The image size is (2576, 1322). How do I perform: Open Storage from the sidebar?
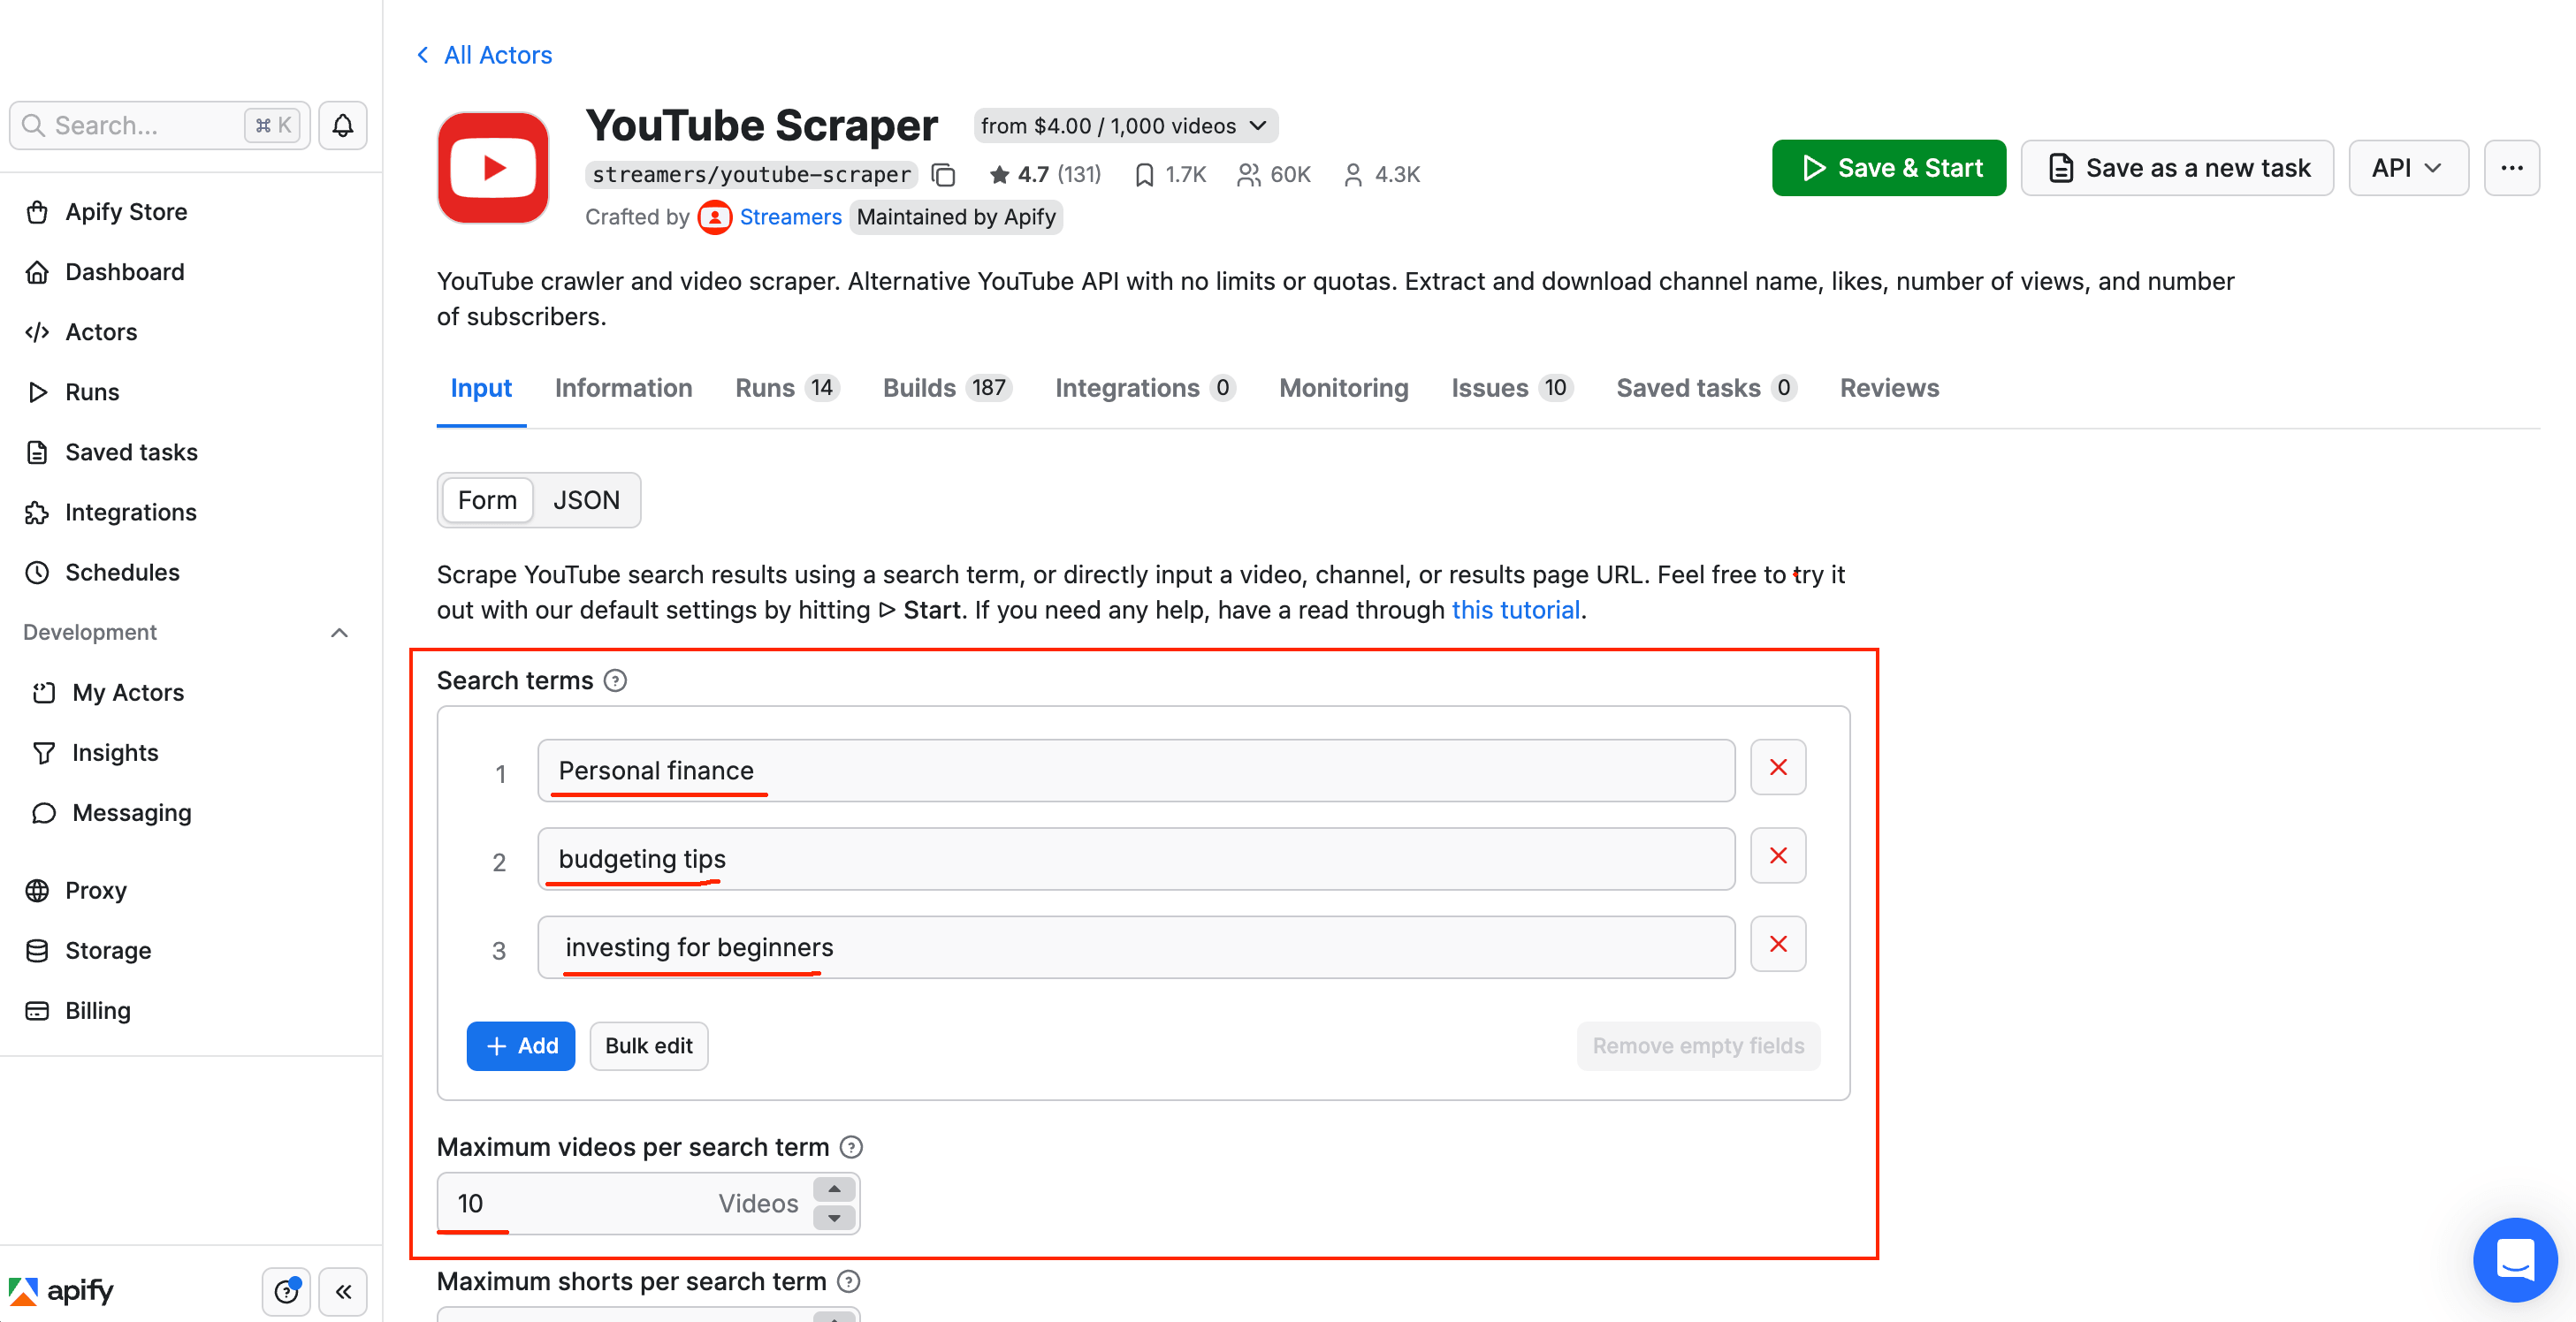pos(107,950)
